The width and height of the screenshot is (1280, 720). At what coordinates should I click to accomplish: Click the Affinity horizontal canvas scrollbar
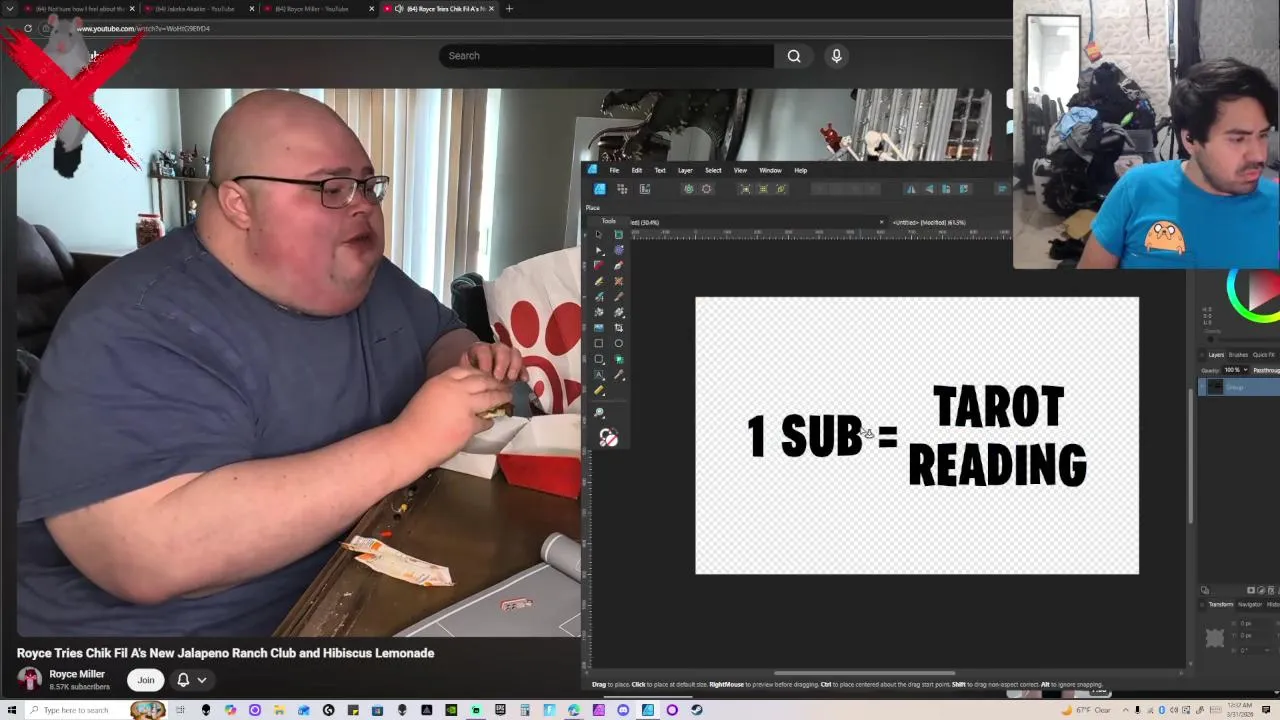point(864,673)
